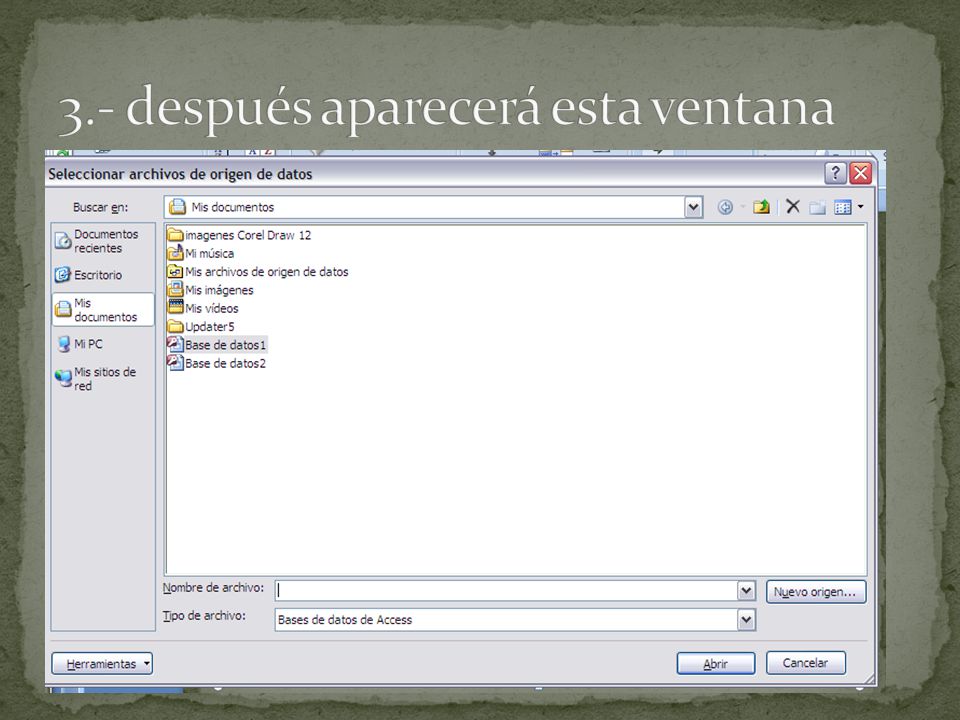960x720 pixels.
Task: Click the Updater5 folder icon
Action: (176, 326)
